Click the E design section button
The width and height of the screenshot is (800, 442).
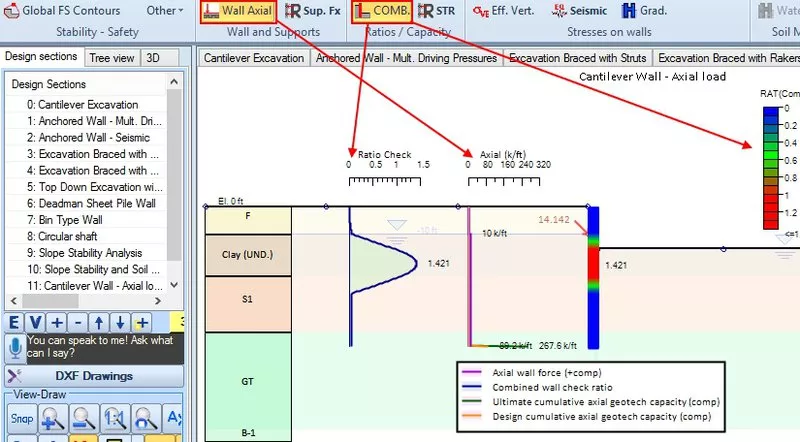coord(14,323)
